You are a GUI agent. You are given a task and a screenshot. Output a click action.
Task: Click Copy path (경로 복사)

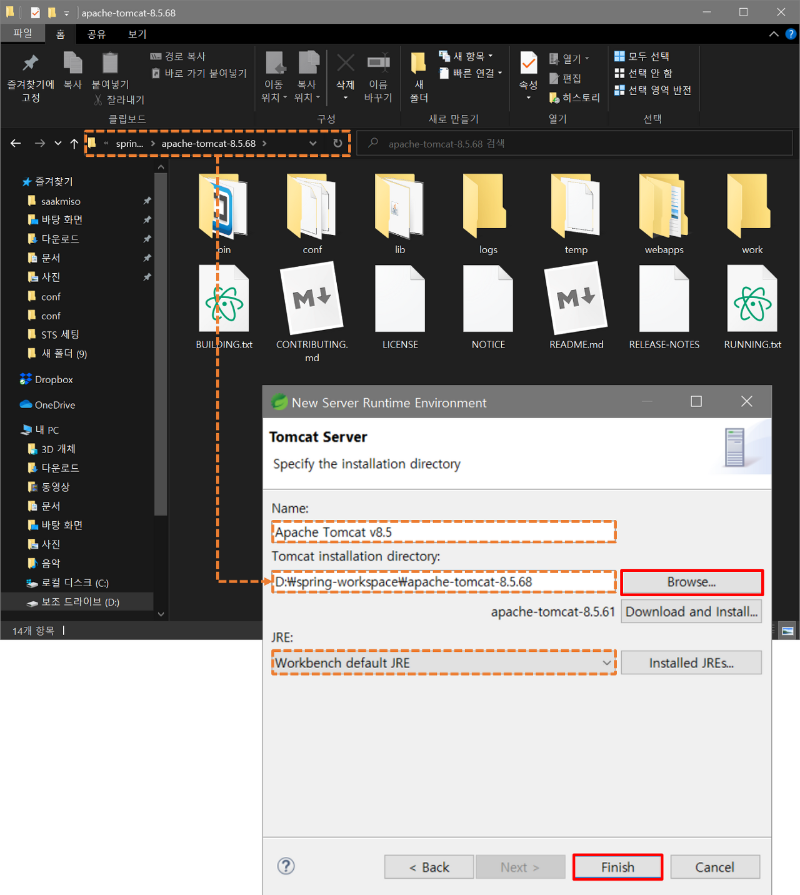(x=177, y=56)
